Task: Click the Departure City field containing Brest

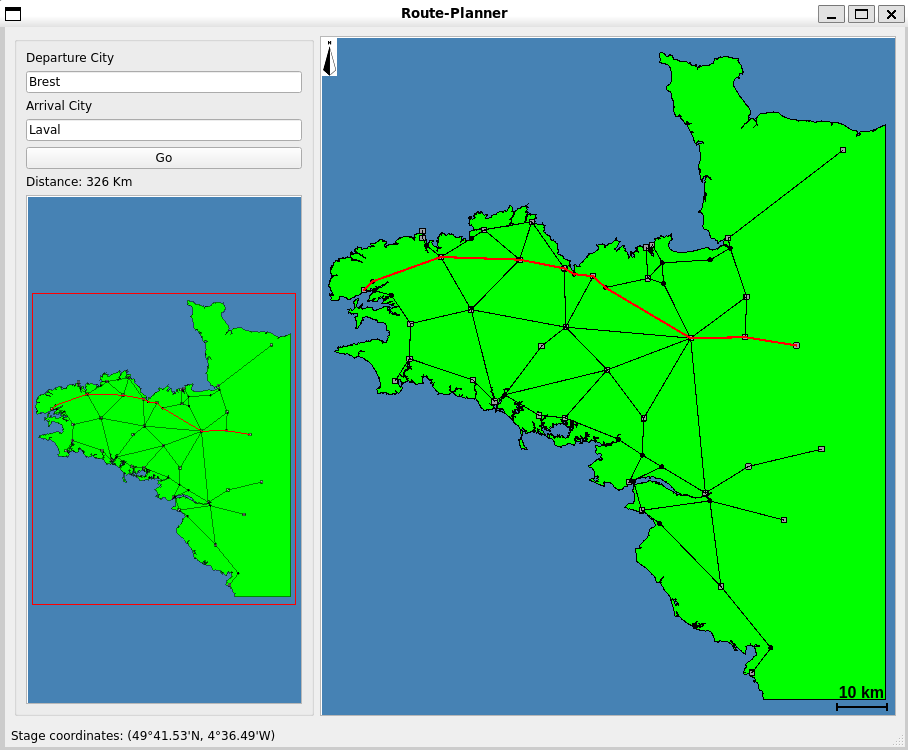Action: (x=163, y=82)
